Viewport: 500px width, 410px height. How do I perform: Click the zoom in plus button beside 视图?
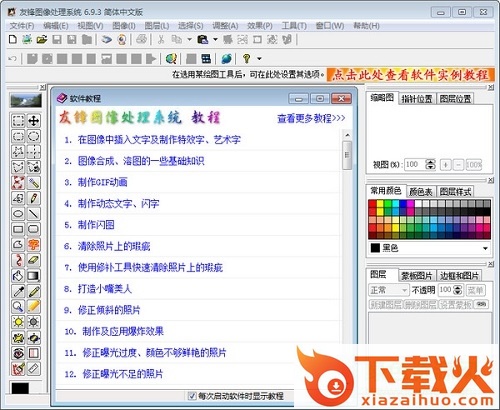pos(446,164)
